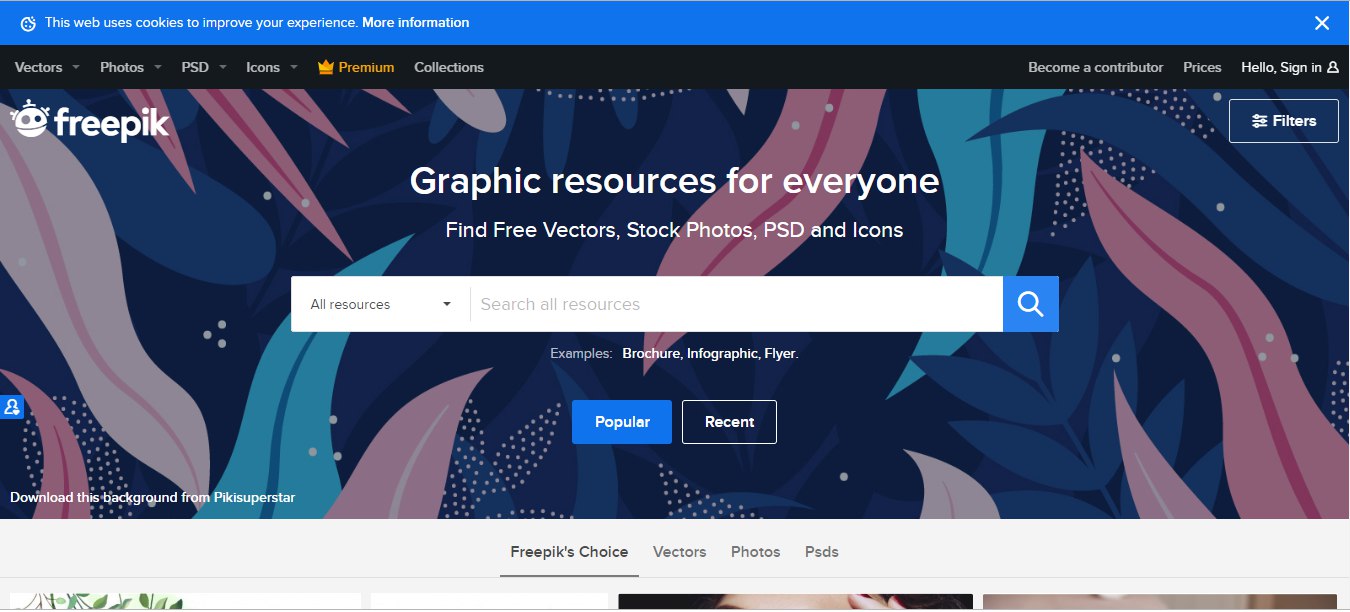The height and width of the screenshot is (612, 1350).
Task: Click the Premium crown icon
Action: [x=325, y=67]
